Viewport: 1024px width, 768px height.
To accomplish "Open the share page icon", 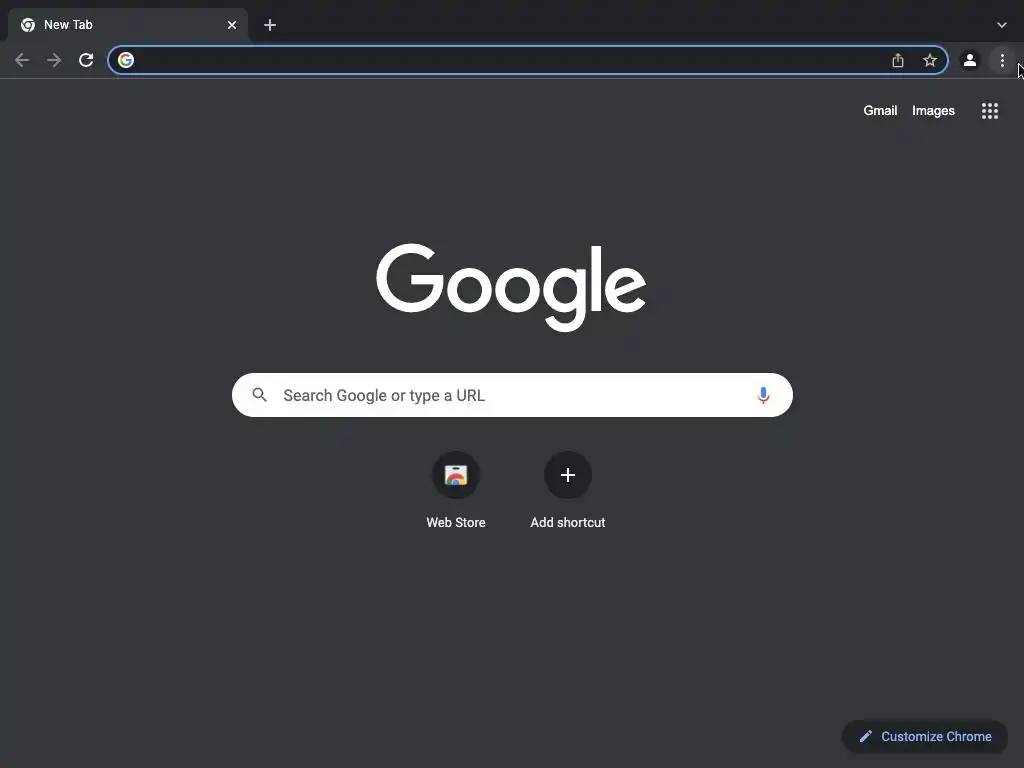I will pos(898,60).
